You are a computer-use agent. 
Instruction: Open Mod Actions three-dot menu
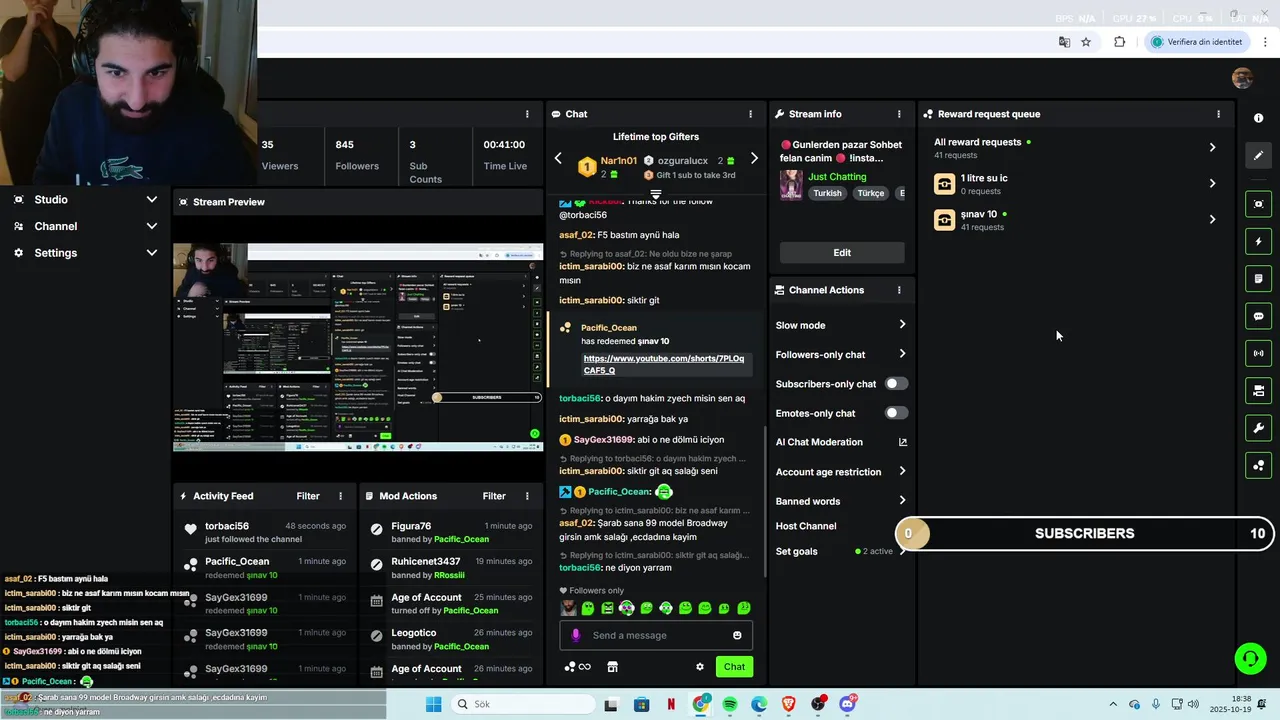(526, 496)
